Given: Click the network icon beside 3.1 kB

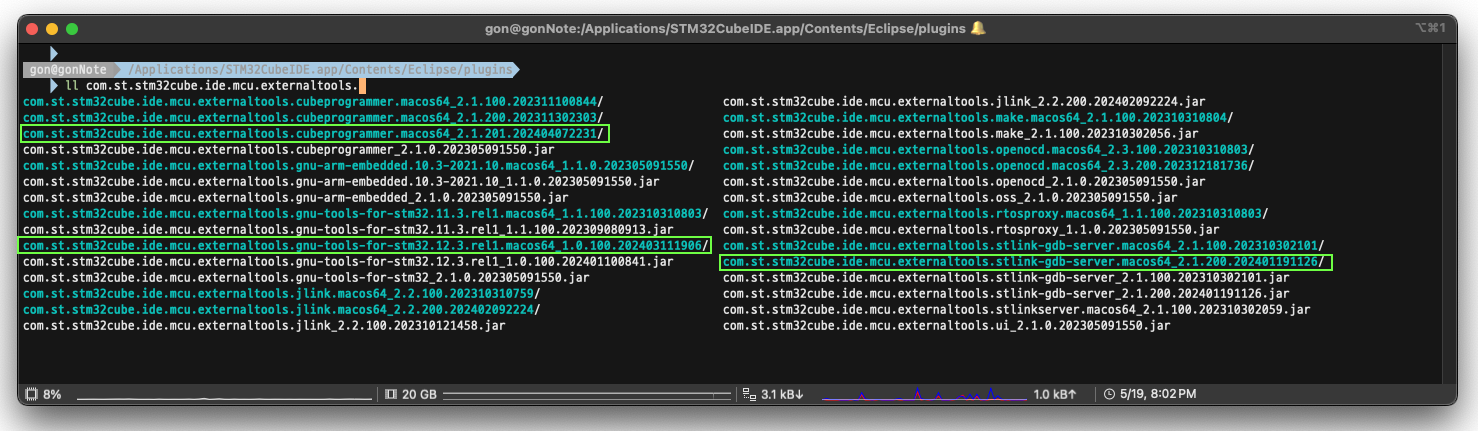Looking at the screenshot, I should coord(749,394).
